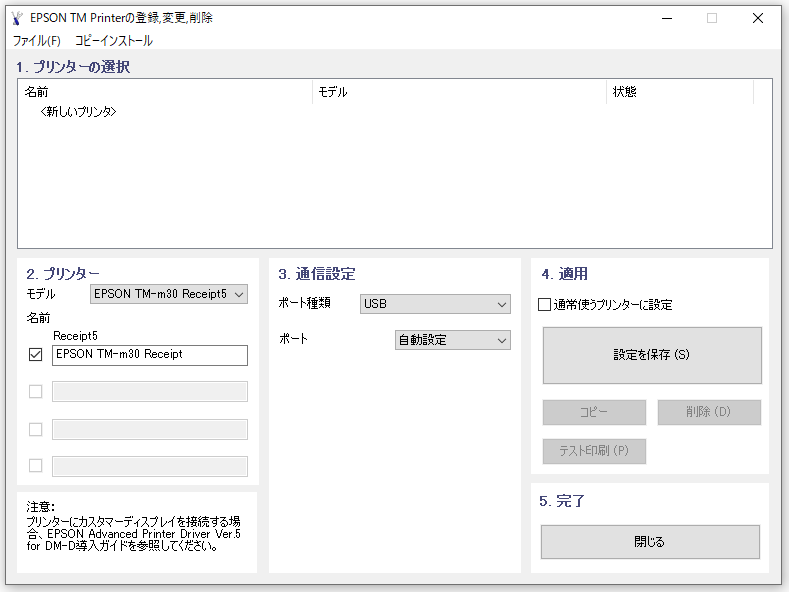Click the 設定を保存 (S) button
The image size is (789, 592).
pyautogui.click(x=652, y=355)
